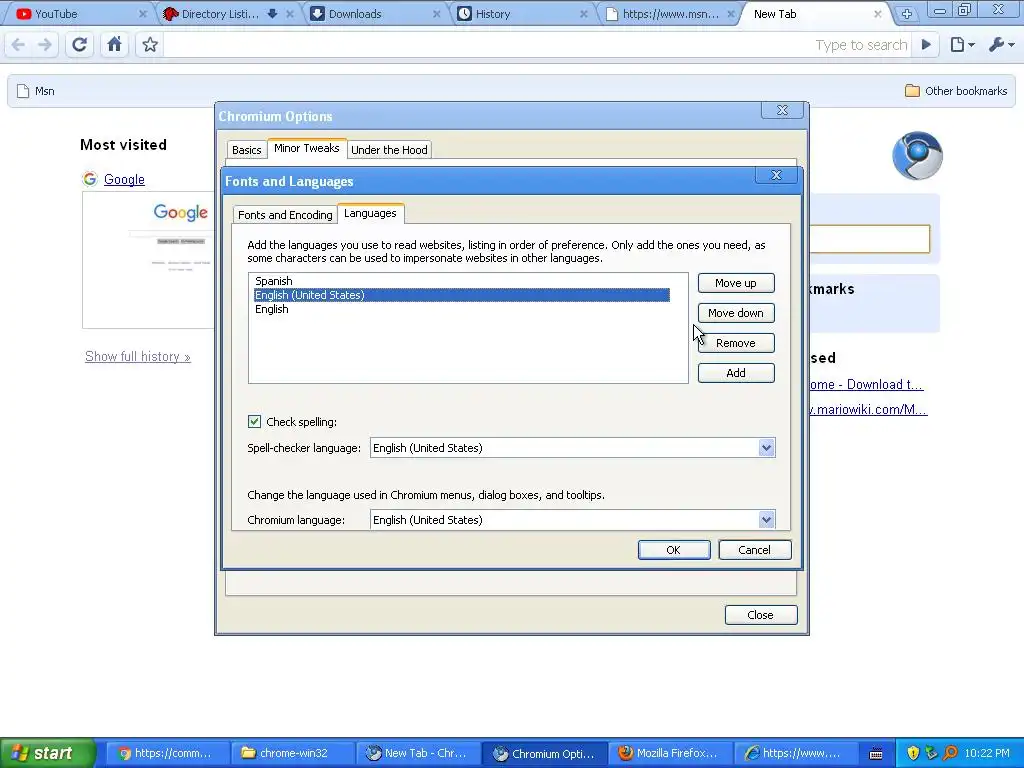Select the plain English list entry
The height and width of the screenshot is (768, 1024).
pyautogui.click(x=462, y=309)
